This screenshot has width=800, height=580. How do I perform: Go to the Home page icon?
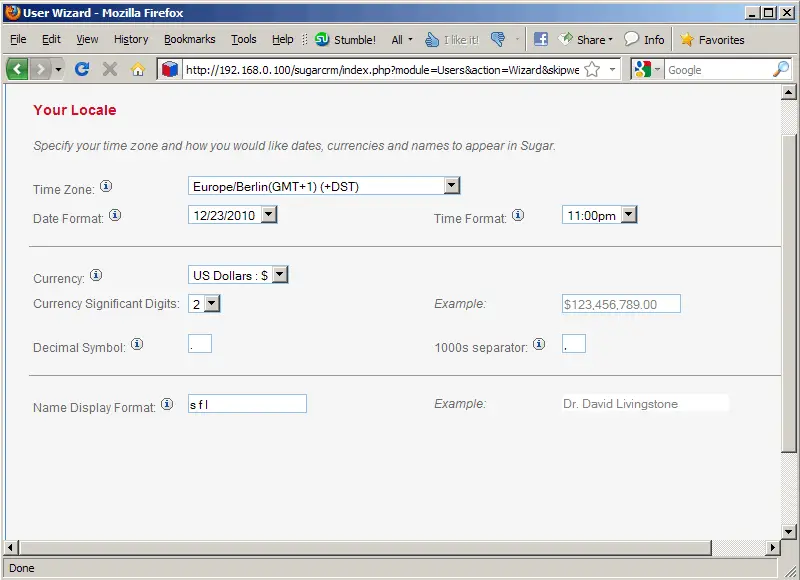(x=138, y=69)
